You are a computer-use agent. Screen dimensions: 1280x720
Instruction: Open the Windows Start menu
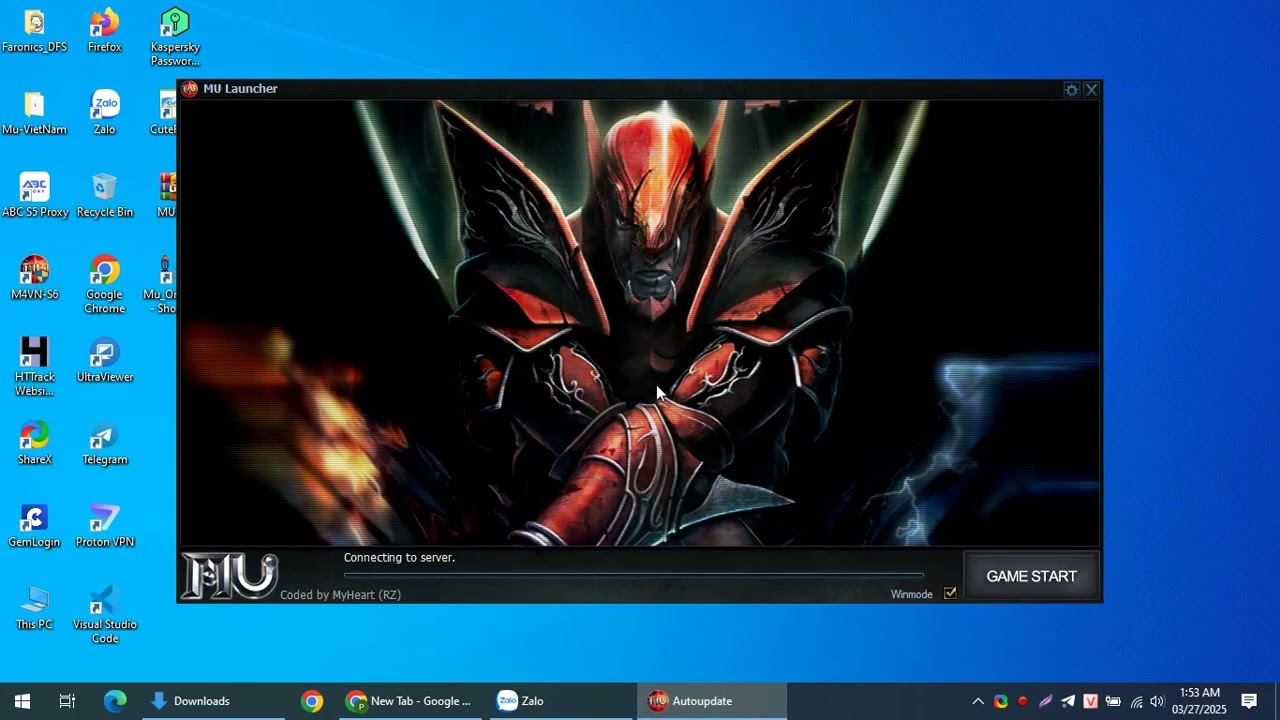click(x=22, y=701)
